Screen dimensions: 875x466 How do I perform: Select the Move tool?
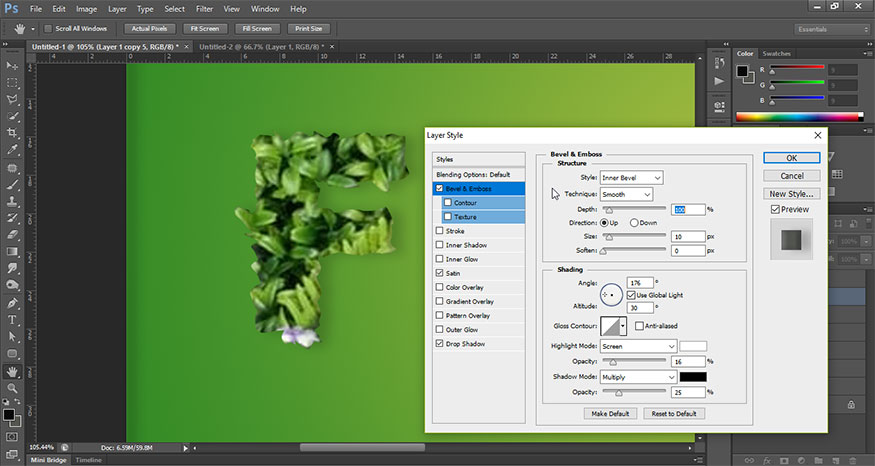[x=13, y=65]
